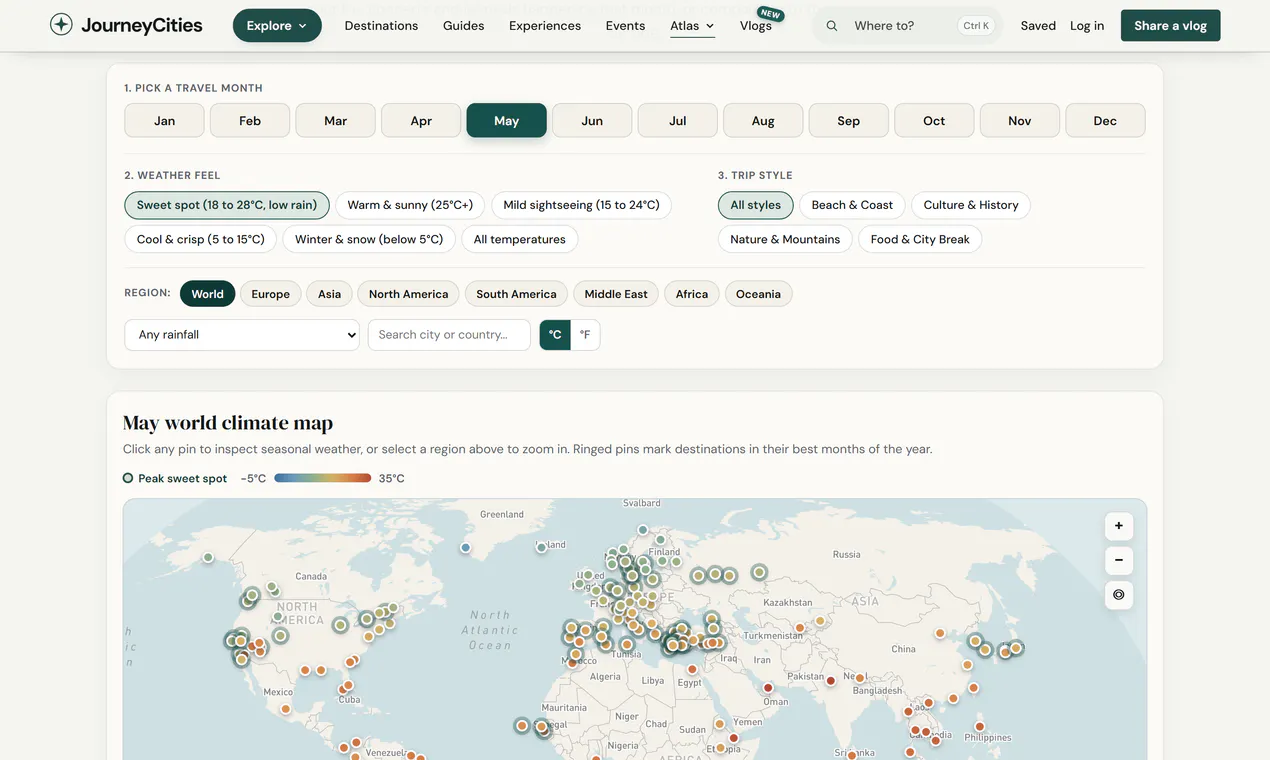Filter region to Asia

tap(330, 294)
